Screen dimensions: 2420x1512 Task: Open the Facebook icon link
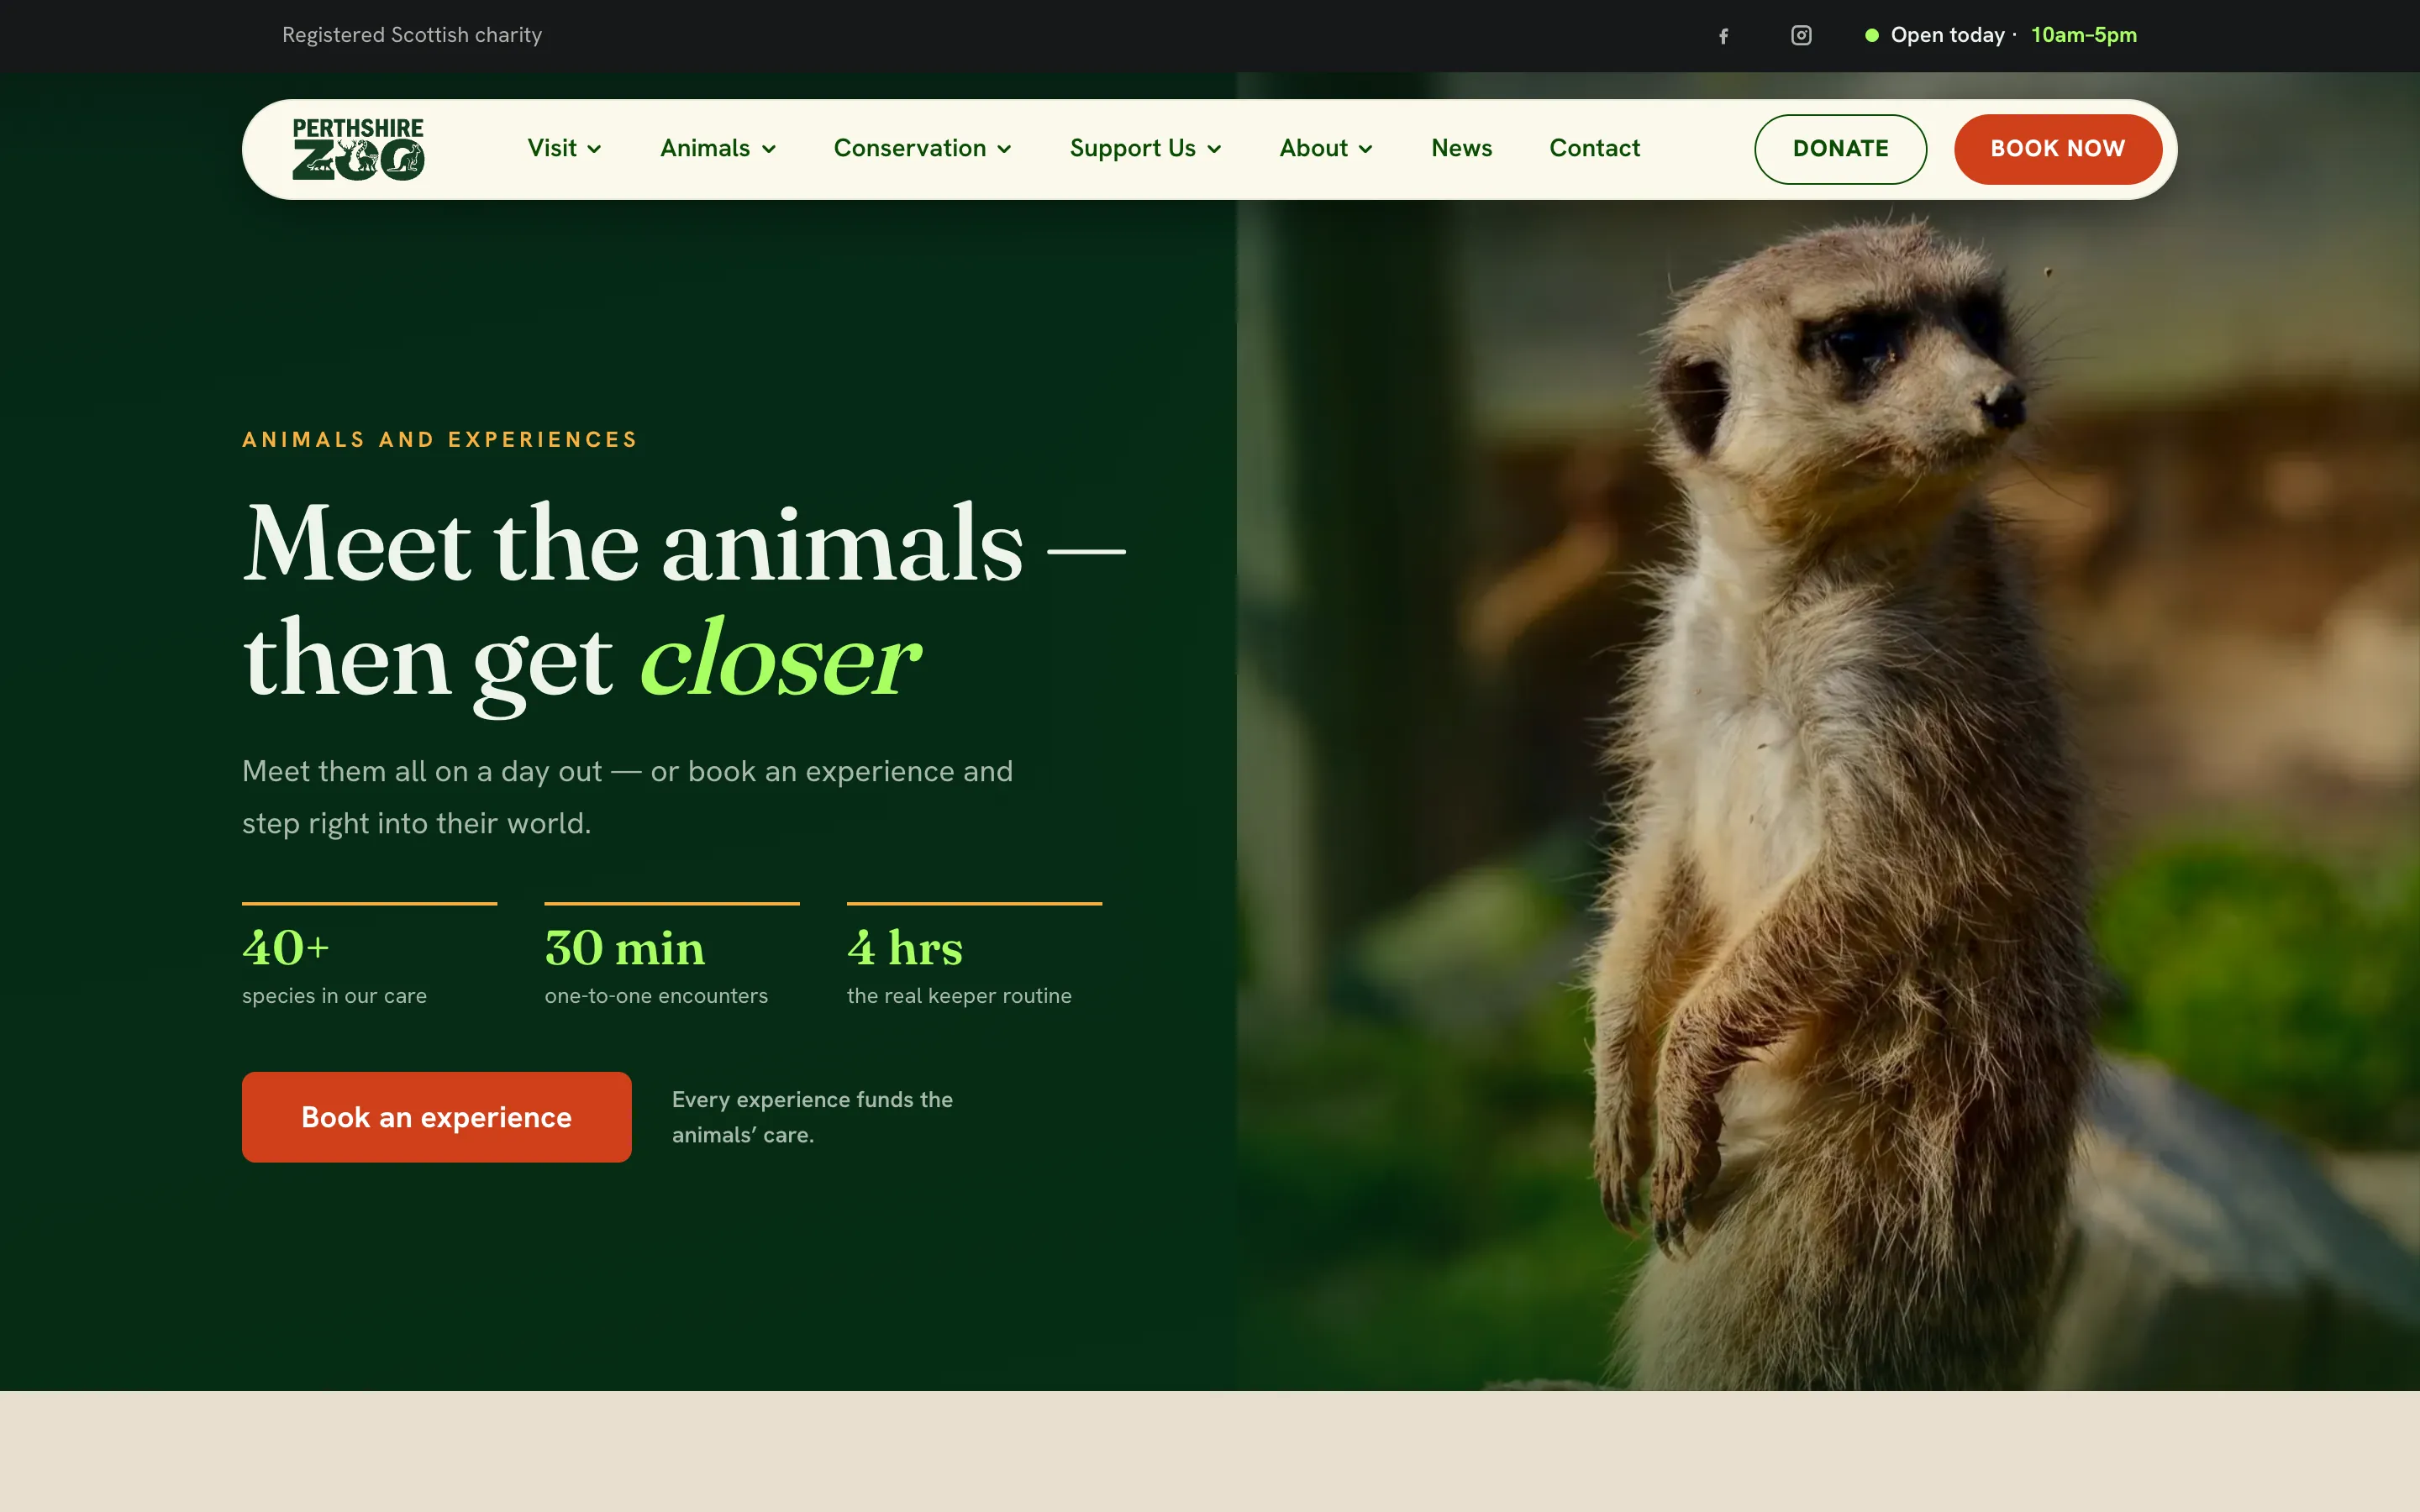(1723, 36)
